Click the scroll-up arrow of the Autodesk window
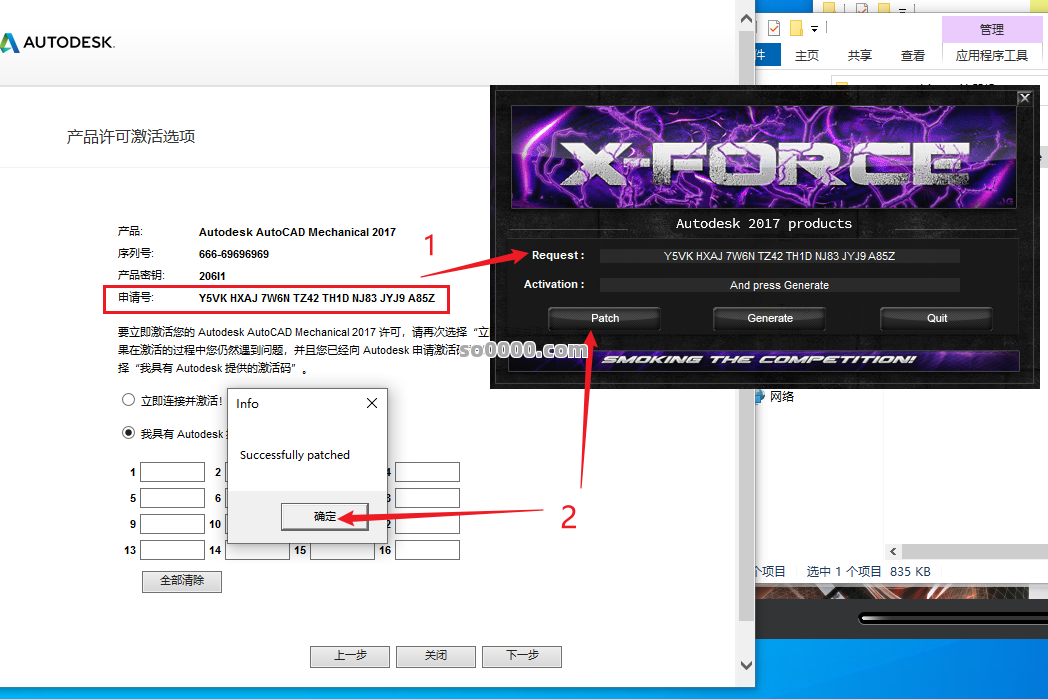This screenshot has width=1048, height=699. click(x=747, y=19)
